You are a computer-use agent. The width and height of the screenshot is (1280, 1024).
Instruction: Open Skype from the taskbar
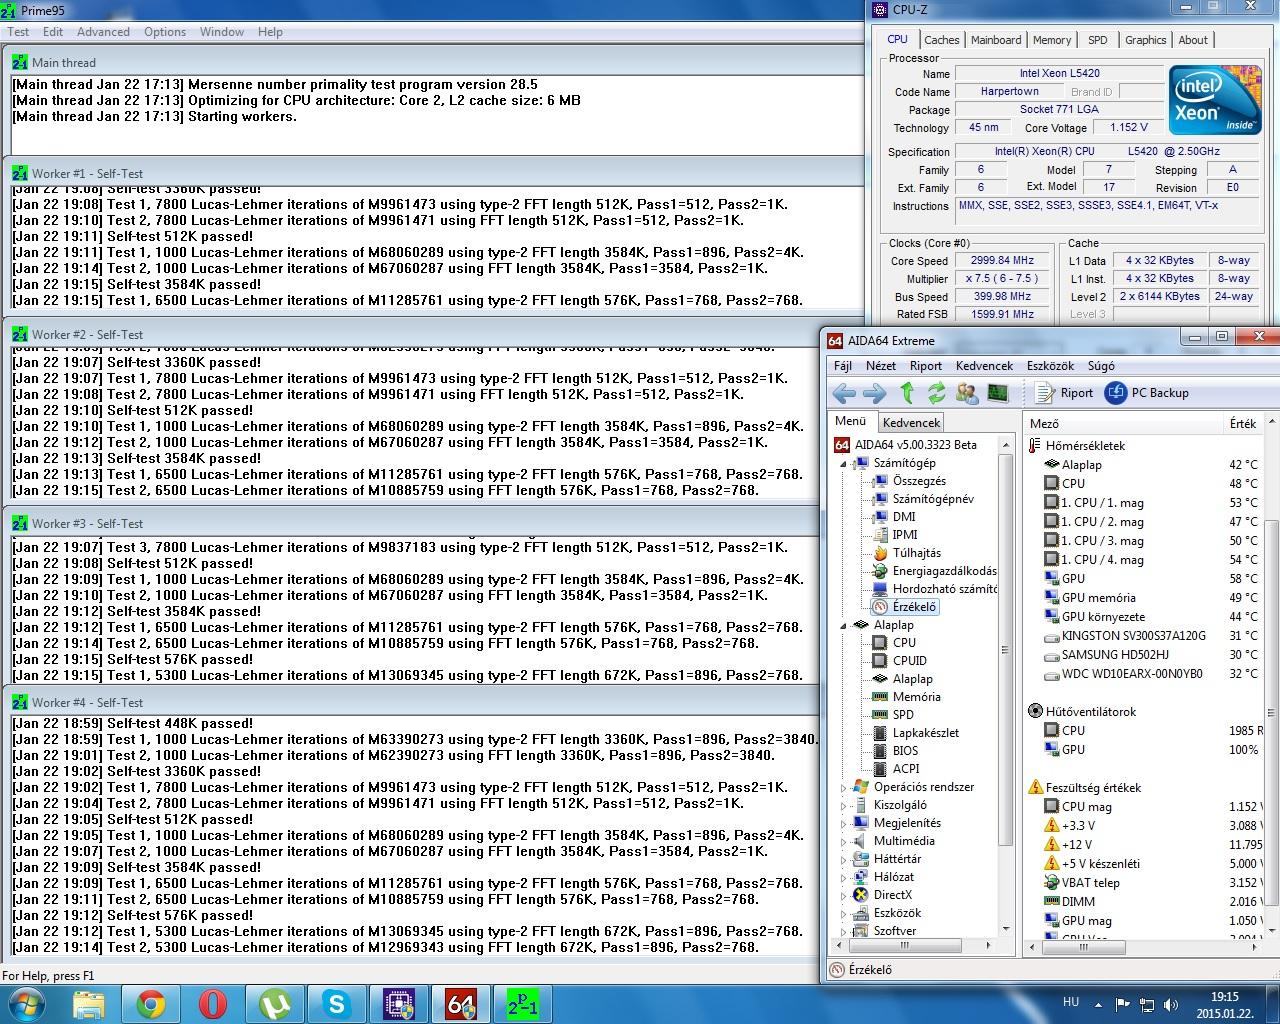pos(337,1004)
